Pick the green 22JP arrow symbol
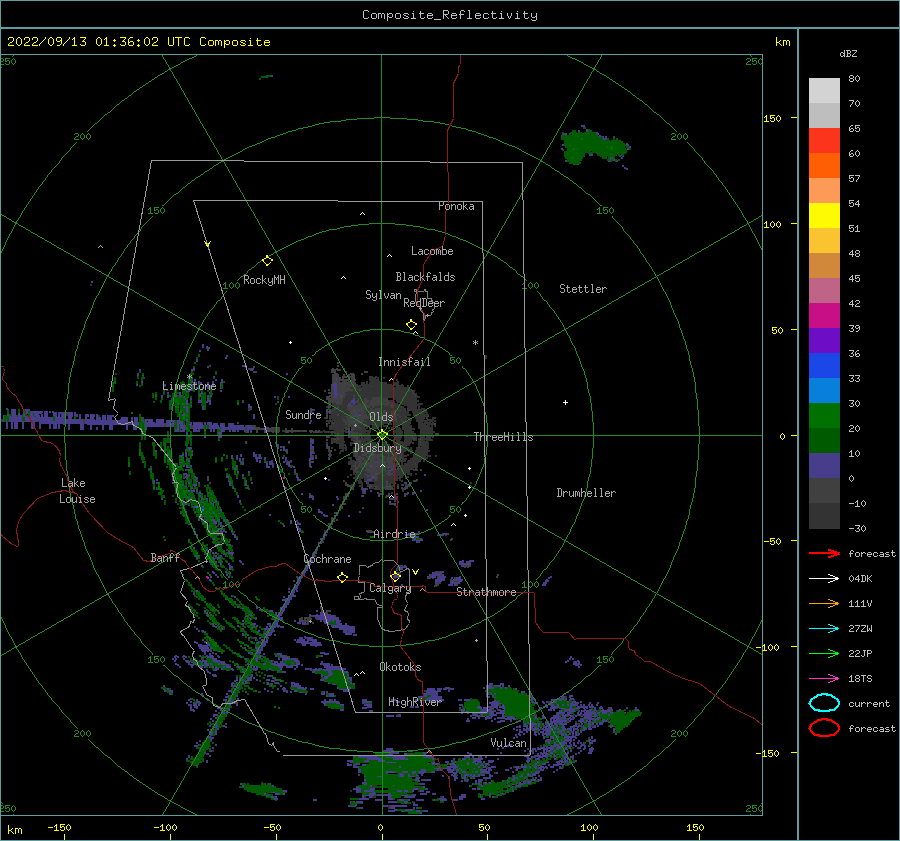This screenshot has height=841, width=900. (824, 653)
